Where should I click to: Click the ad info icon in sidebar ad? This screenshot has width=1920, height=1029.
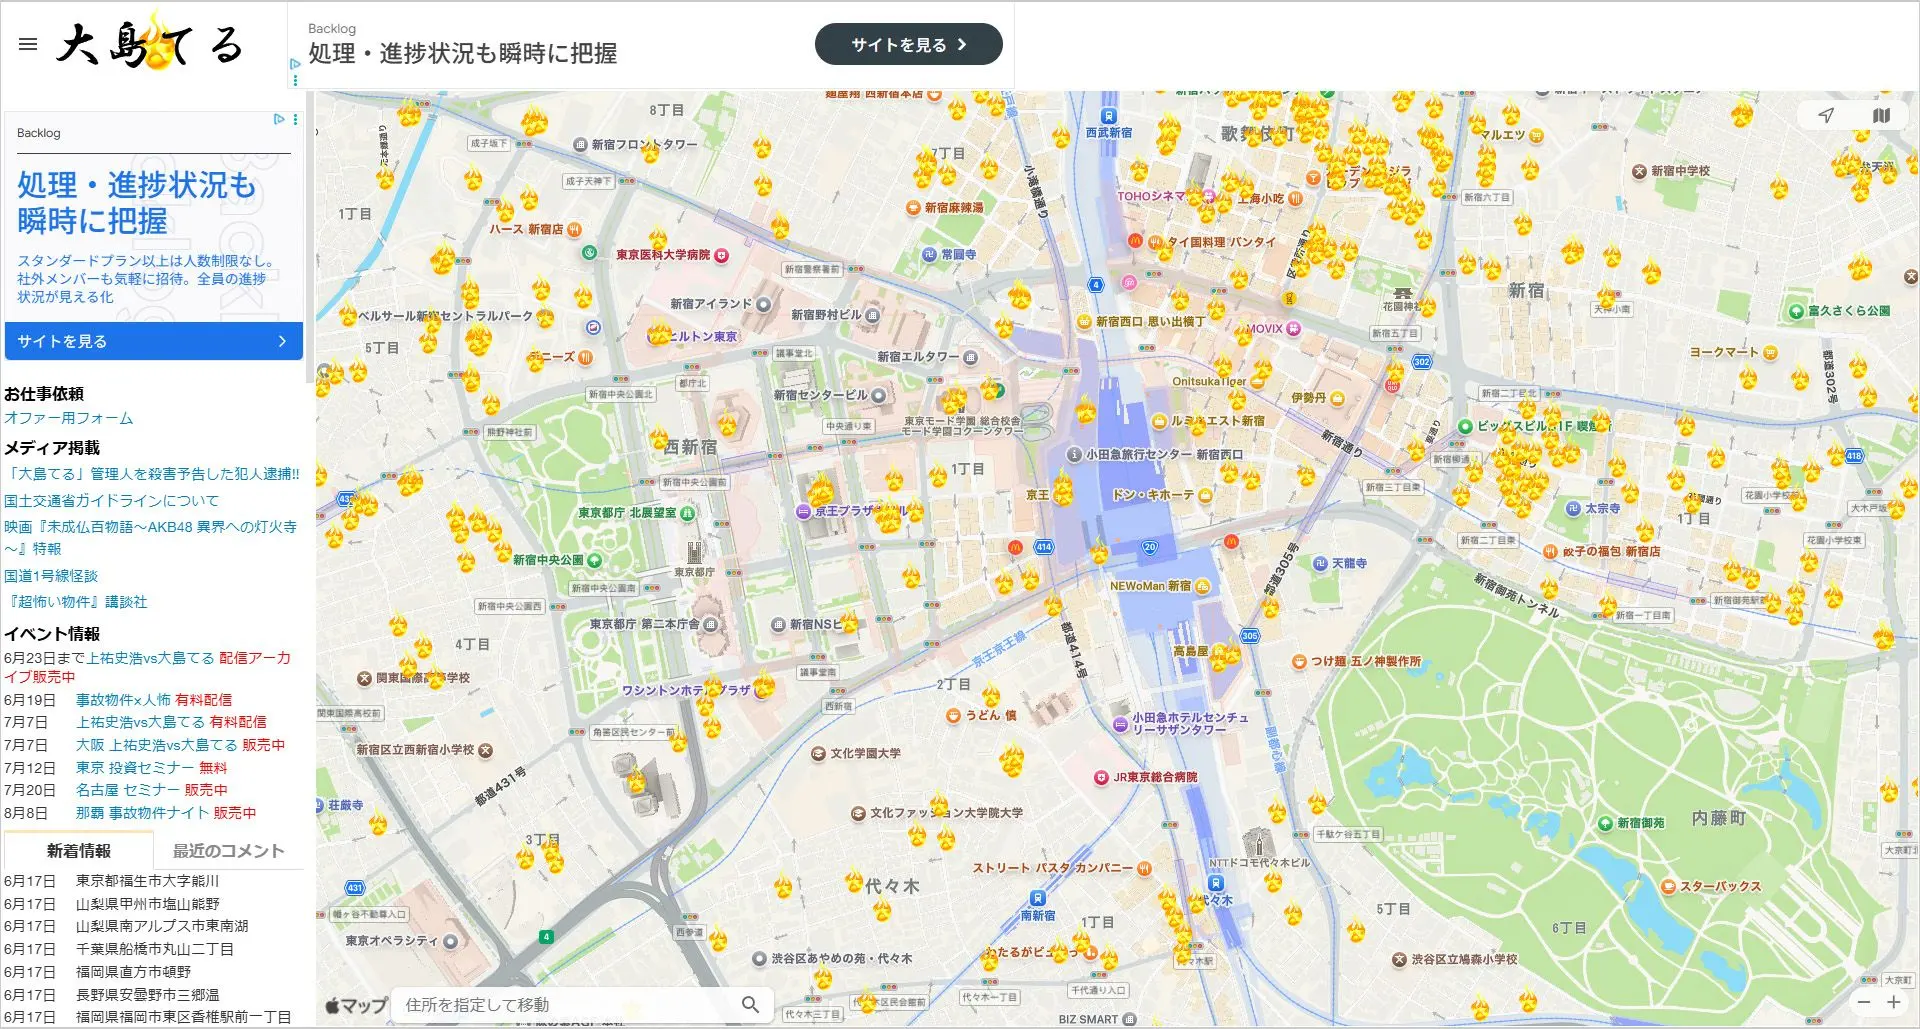point(279,119)
